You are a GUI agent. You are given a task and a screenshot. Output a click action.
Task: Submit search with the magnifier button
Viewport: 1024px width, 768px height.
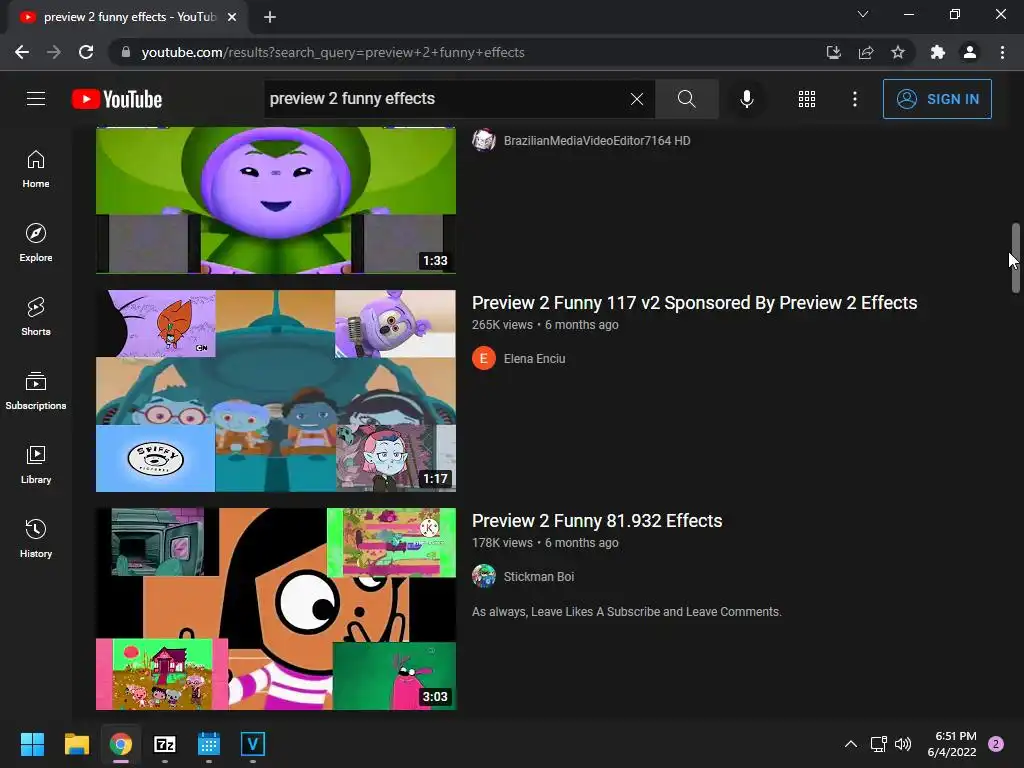coord(686,99)
